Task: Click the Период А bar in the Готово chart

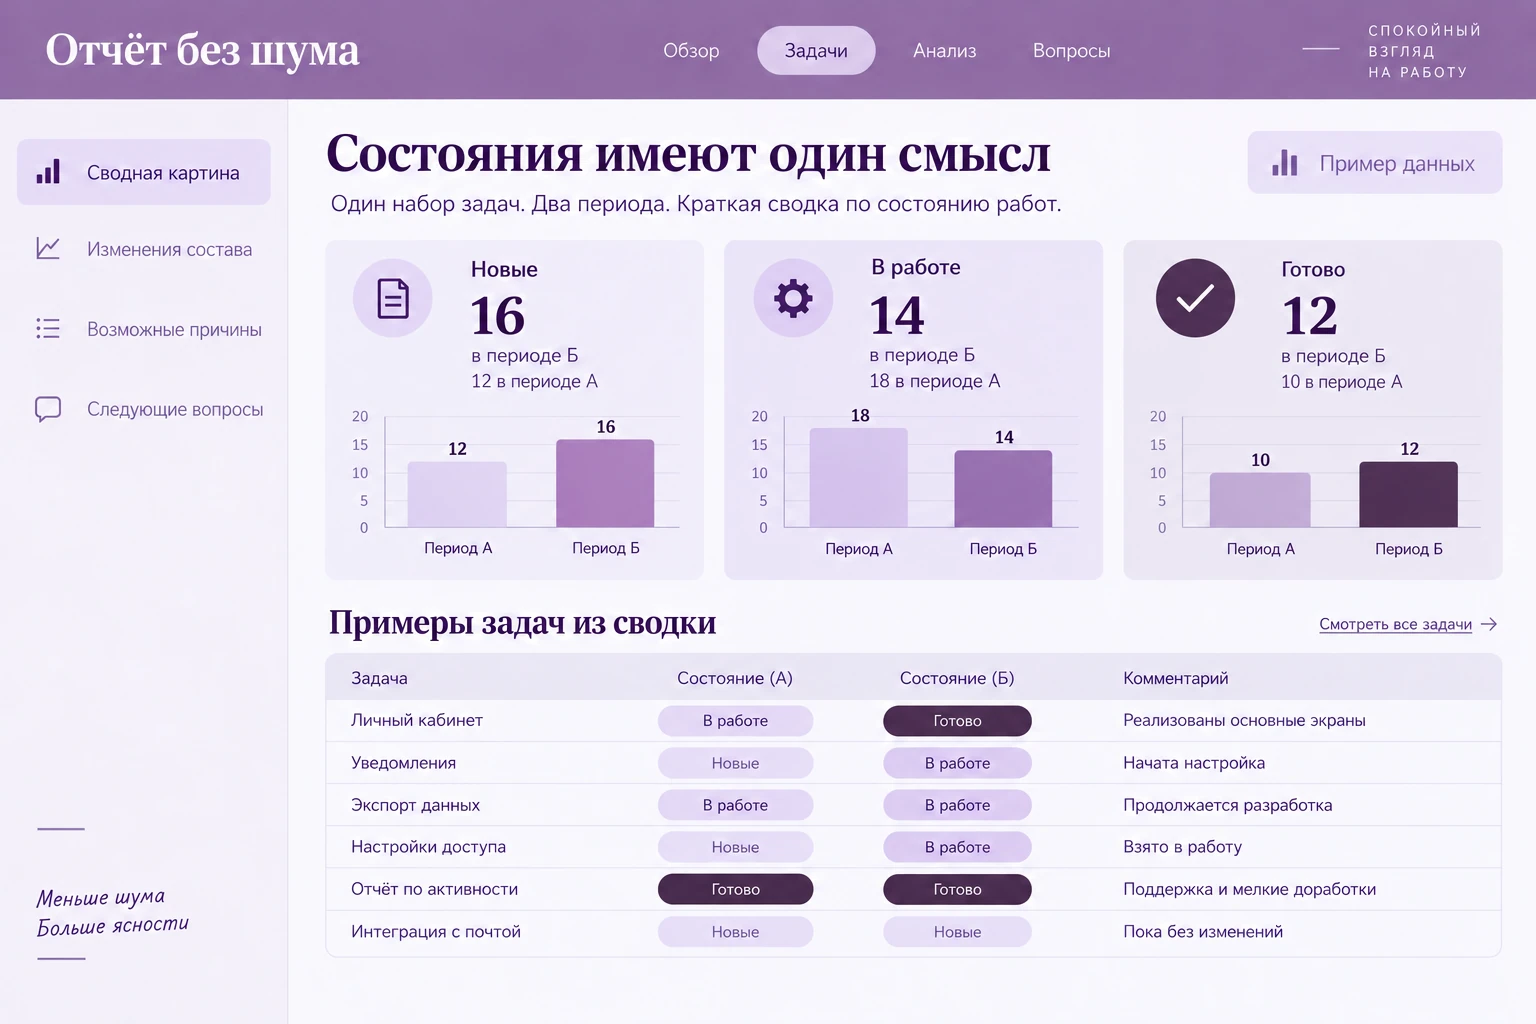Action: [x=1260, y=500]
